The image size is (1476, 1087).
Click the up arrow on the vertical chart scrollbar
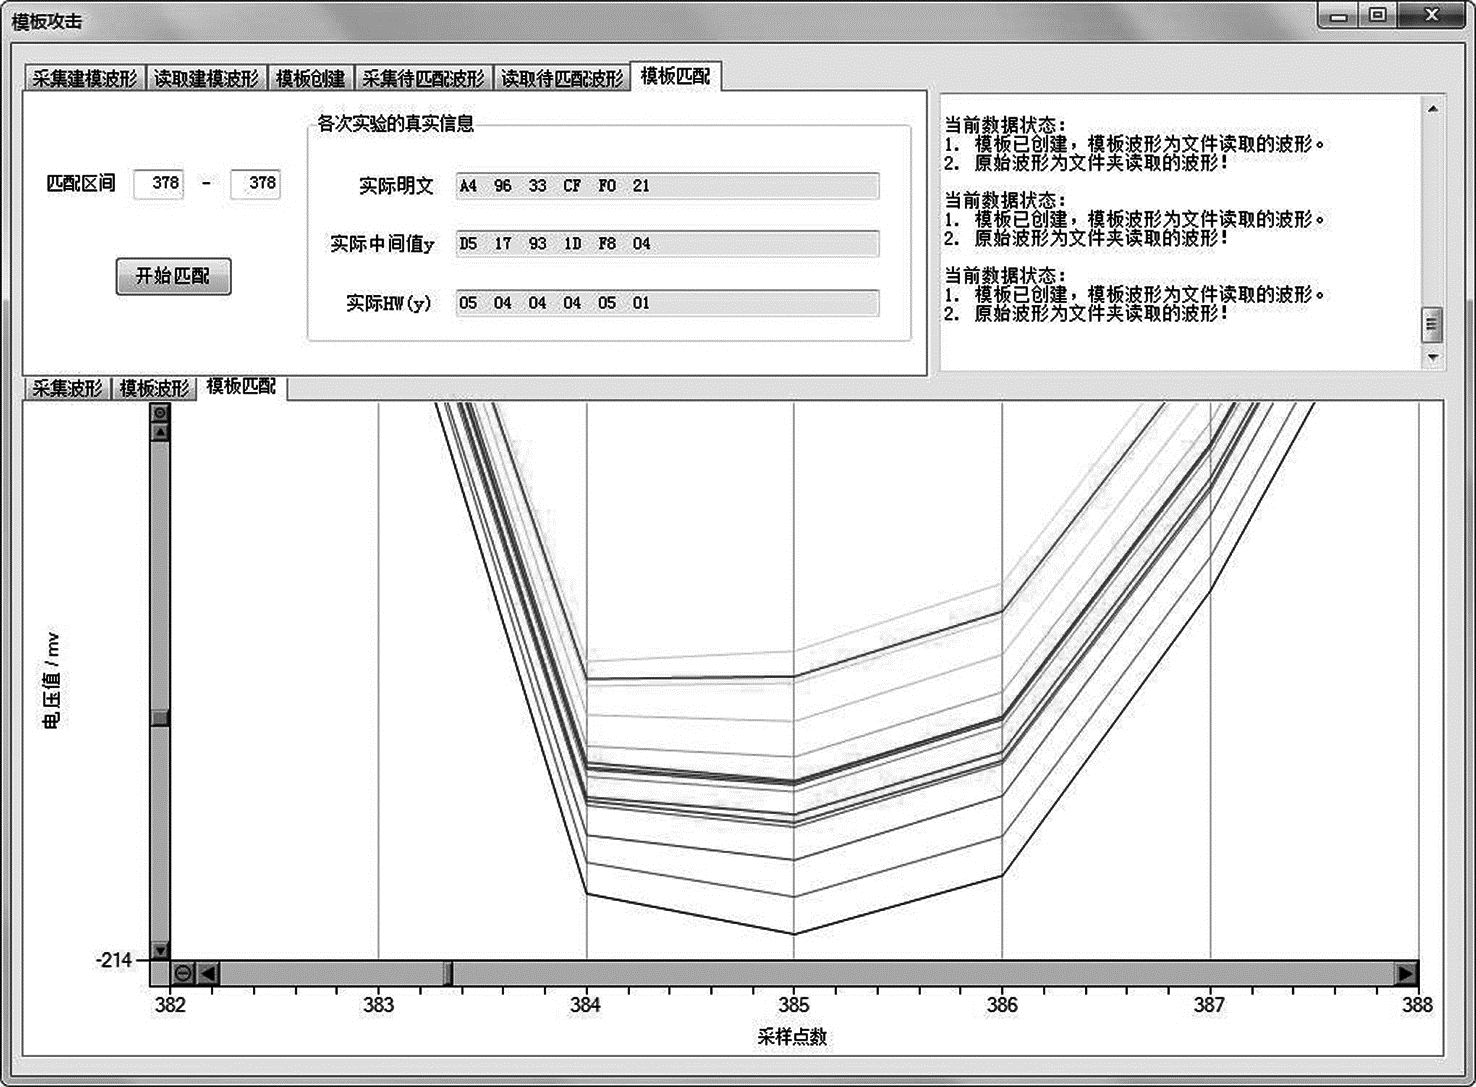coord(159,431)
